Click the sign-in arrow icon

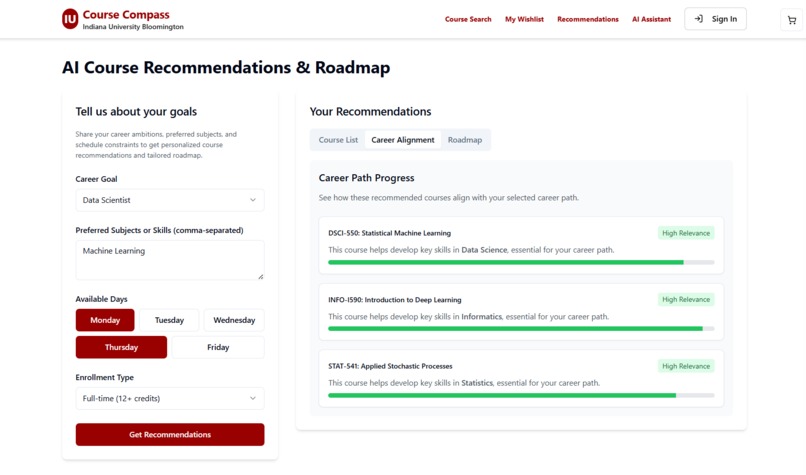[699, 19]
